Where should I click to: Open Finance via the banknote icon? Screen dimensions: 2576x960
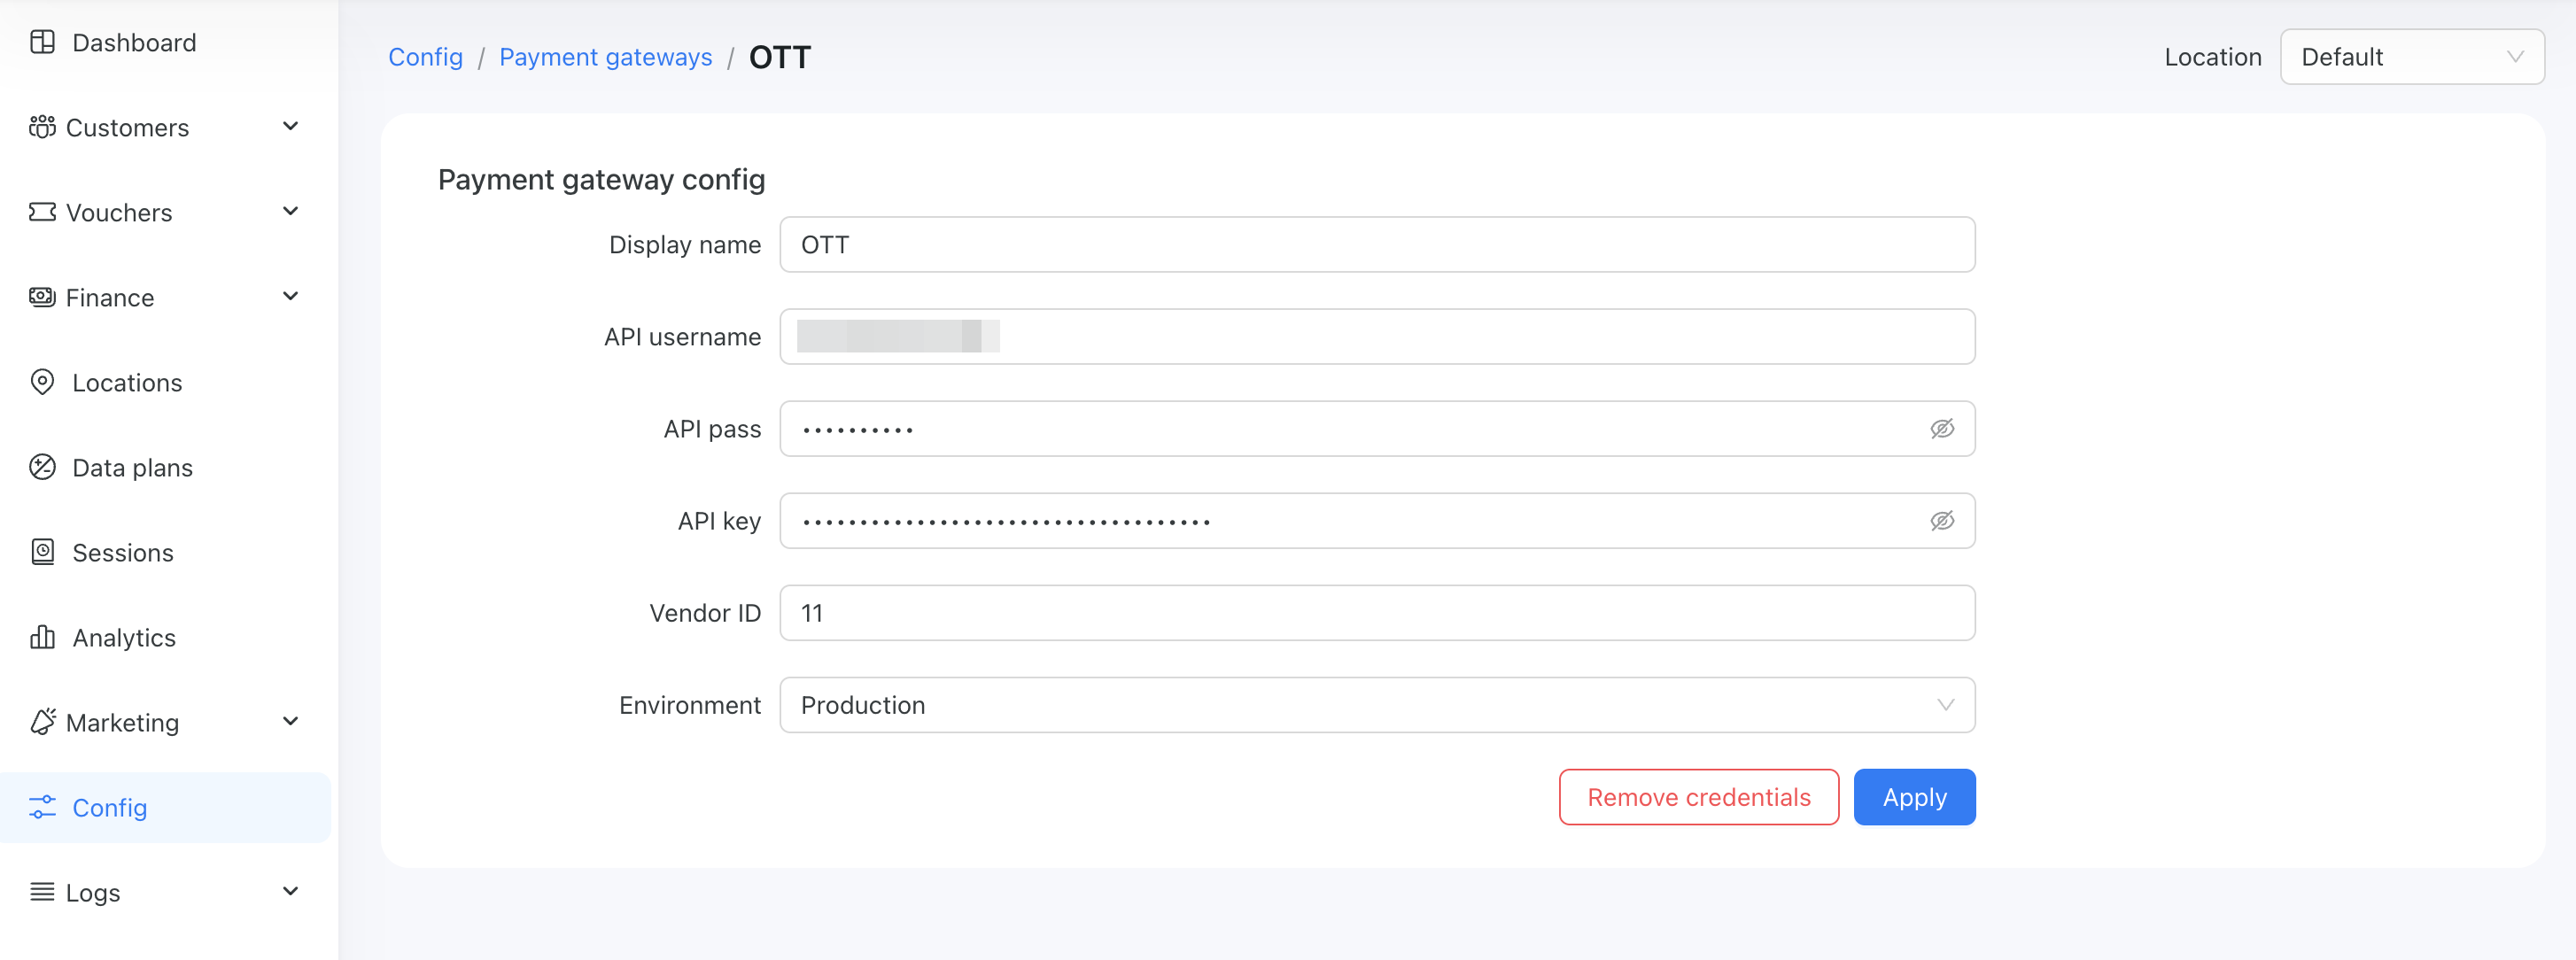[x=42, y=297]
